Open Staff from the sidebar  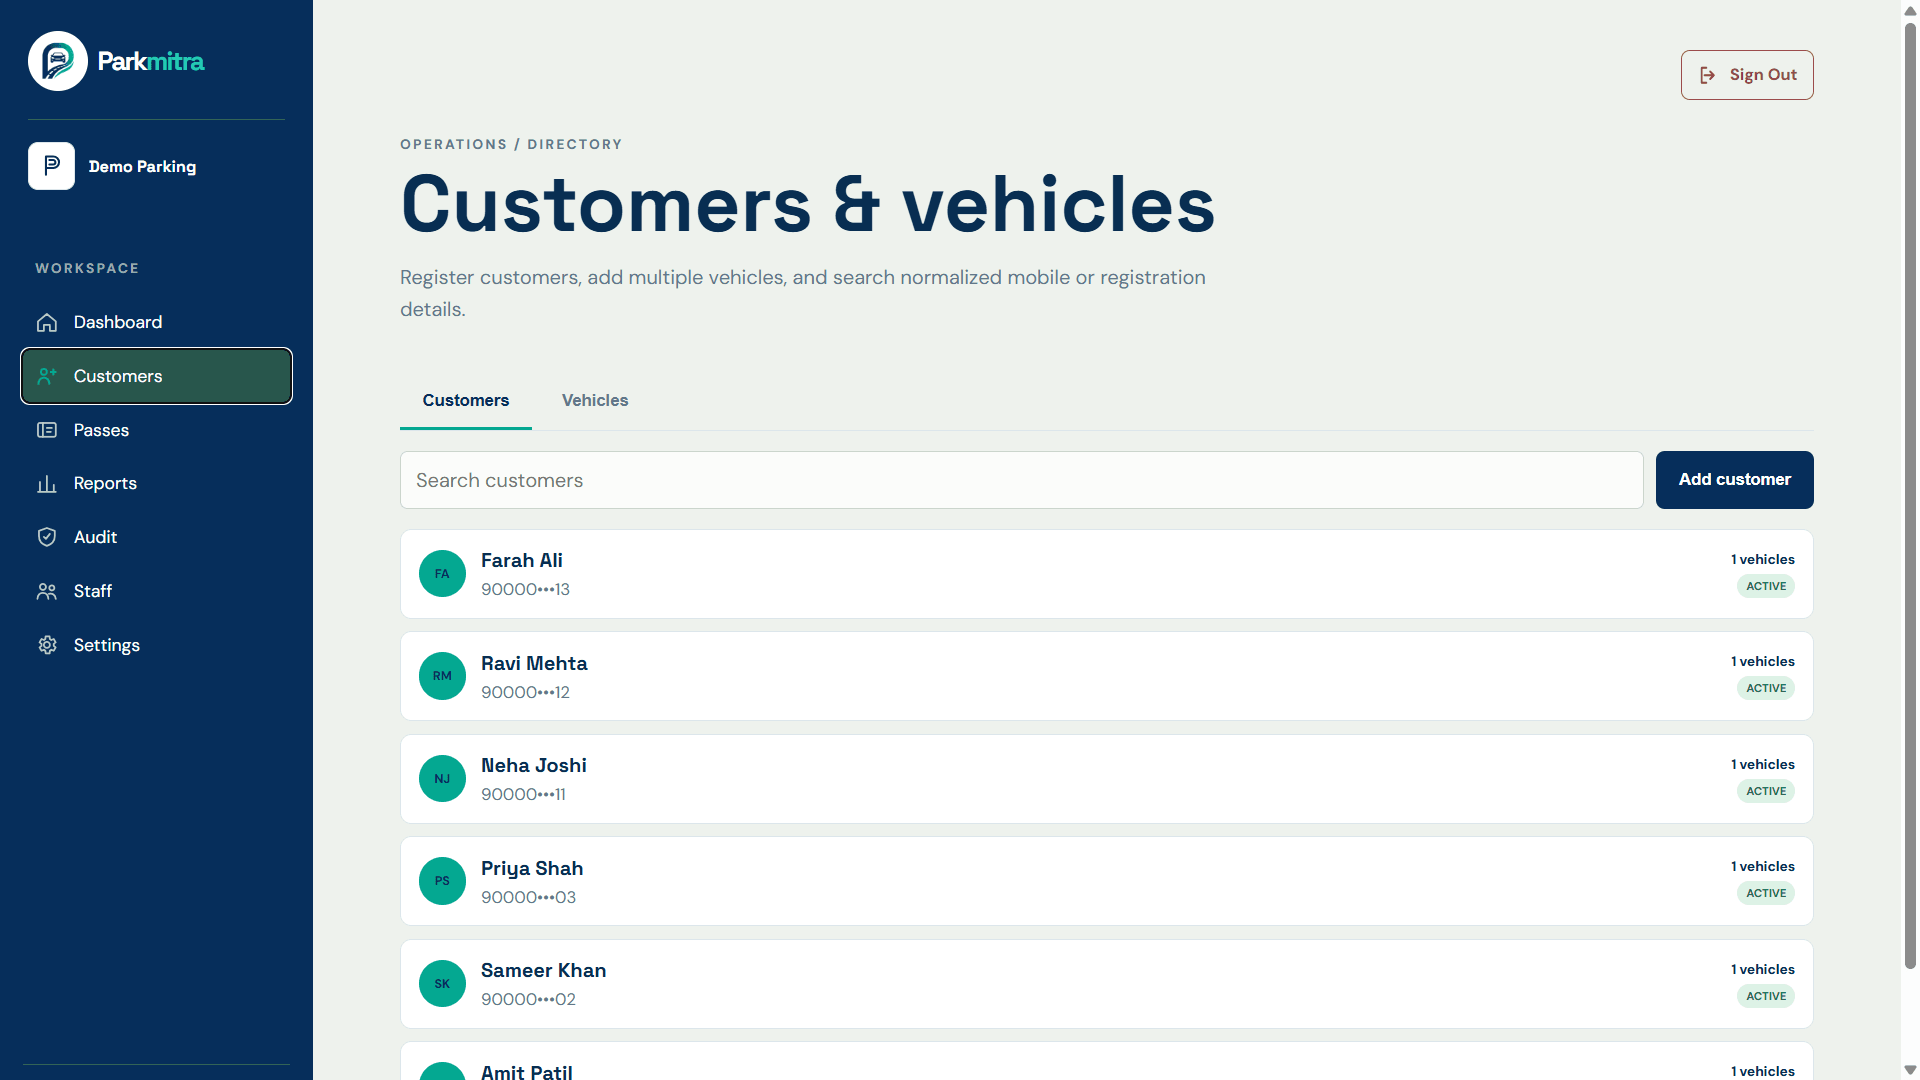[156, 591]
